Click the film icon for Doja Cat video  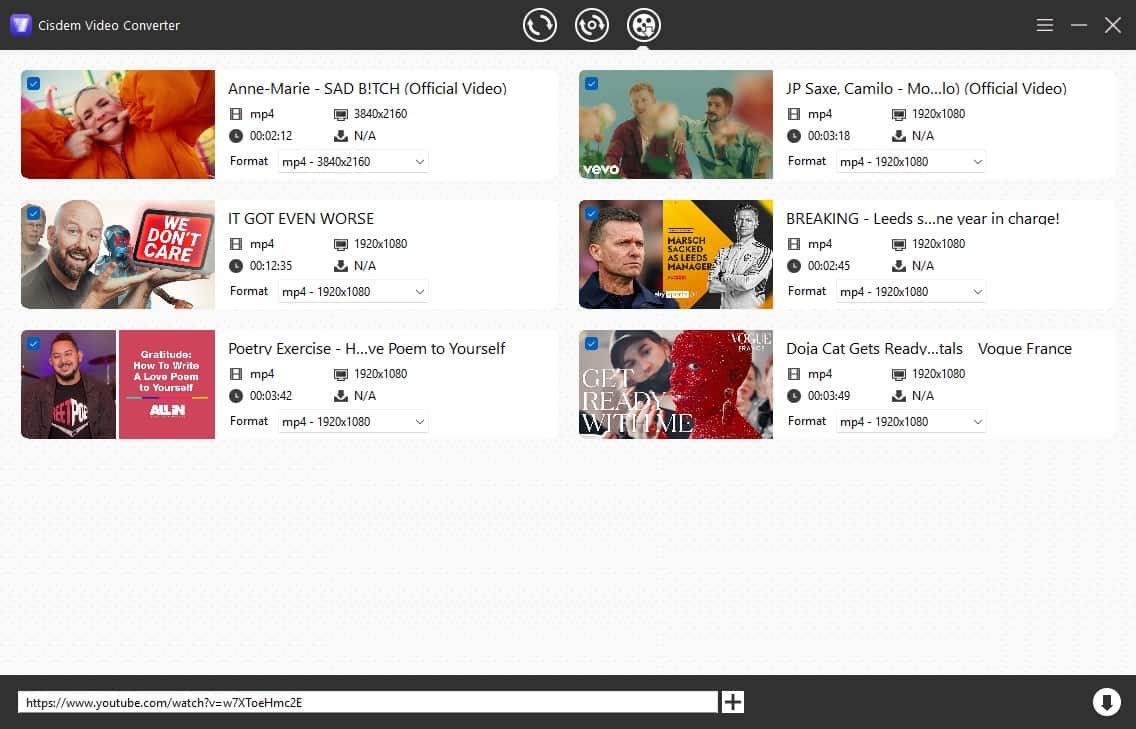tap(793, 374)
